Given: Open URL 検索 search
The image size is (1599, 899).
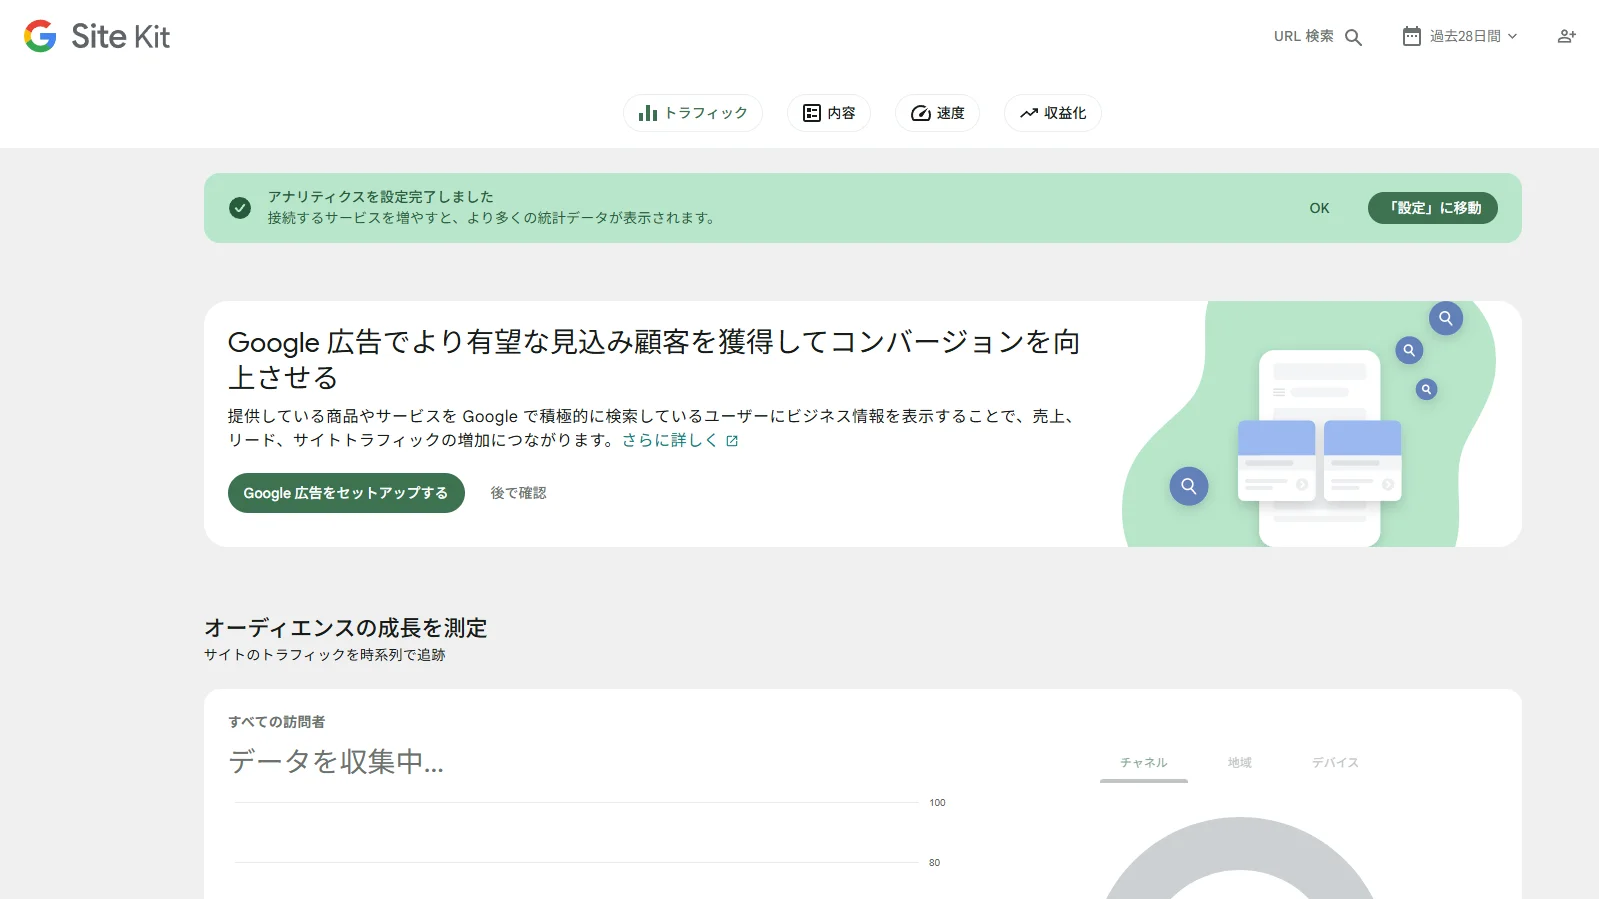Looking at the screenshot, I should tap(1318, 37).
